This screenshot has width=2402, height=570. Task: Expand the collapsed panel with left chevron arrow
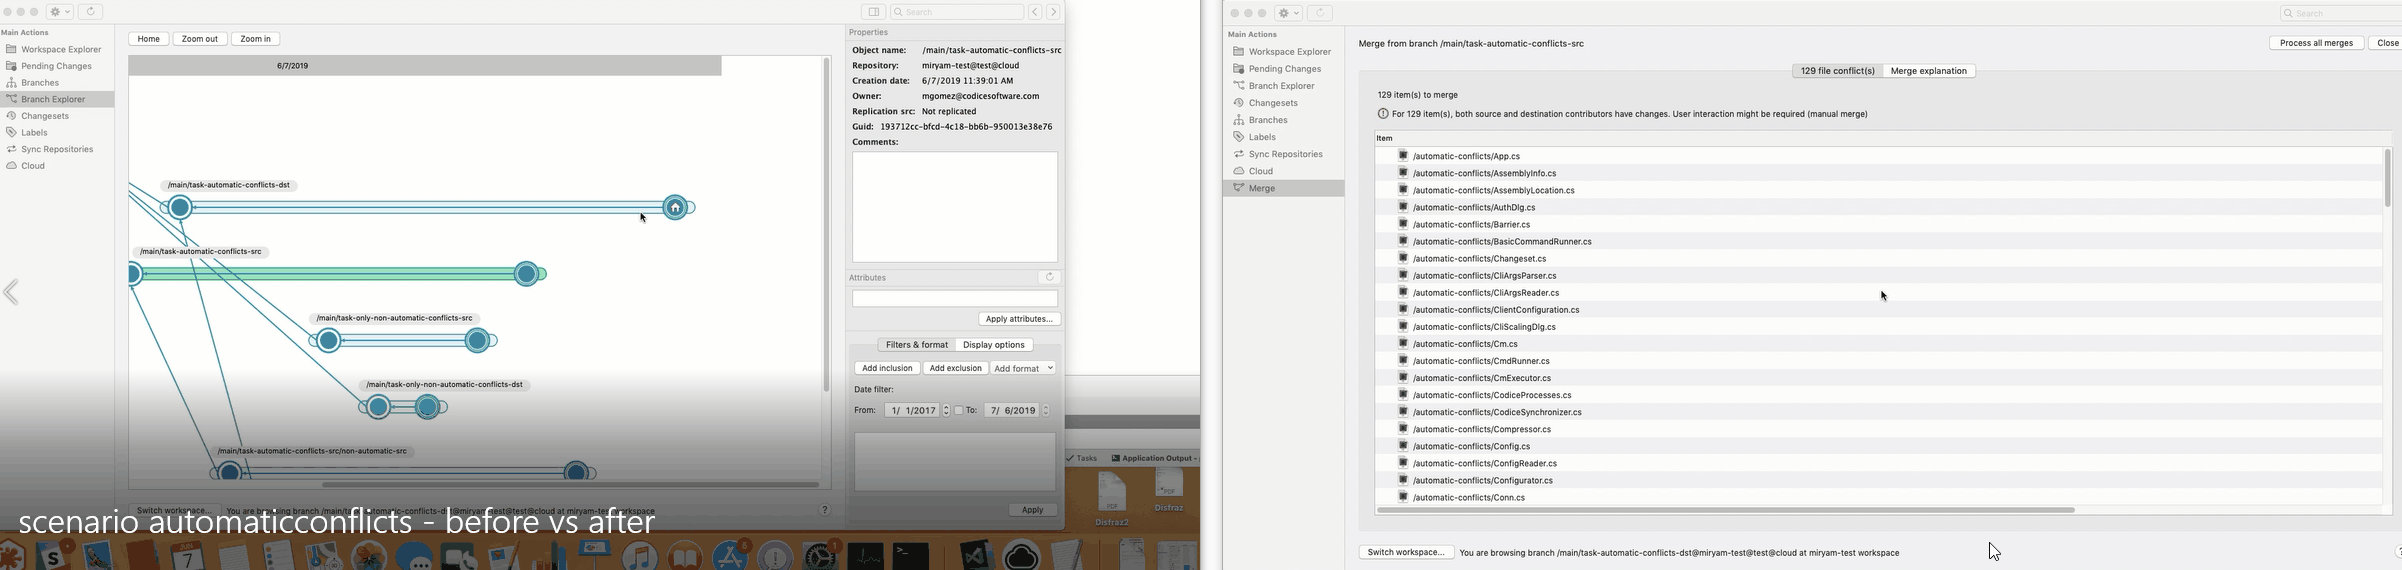11,292
